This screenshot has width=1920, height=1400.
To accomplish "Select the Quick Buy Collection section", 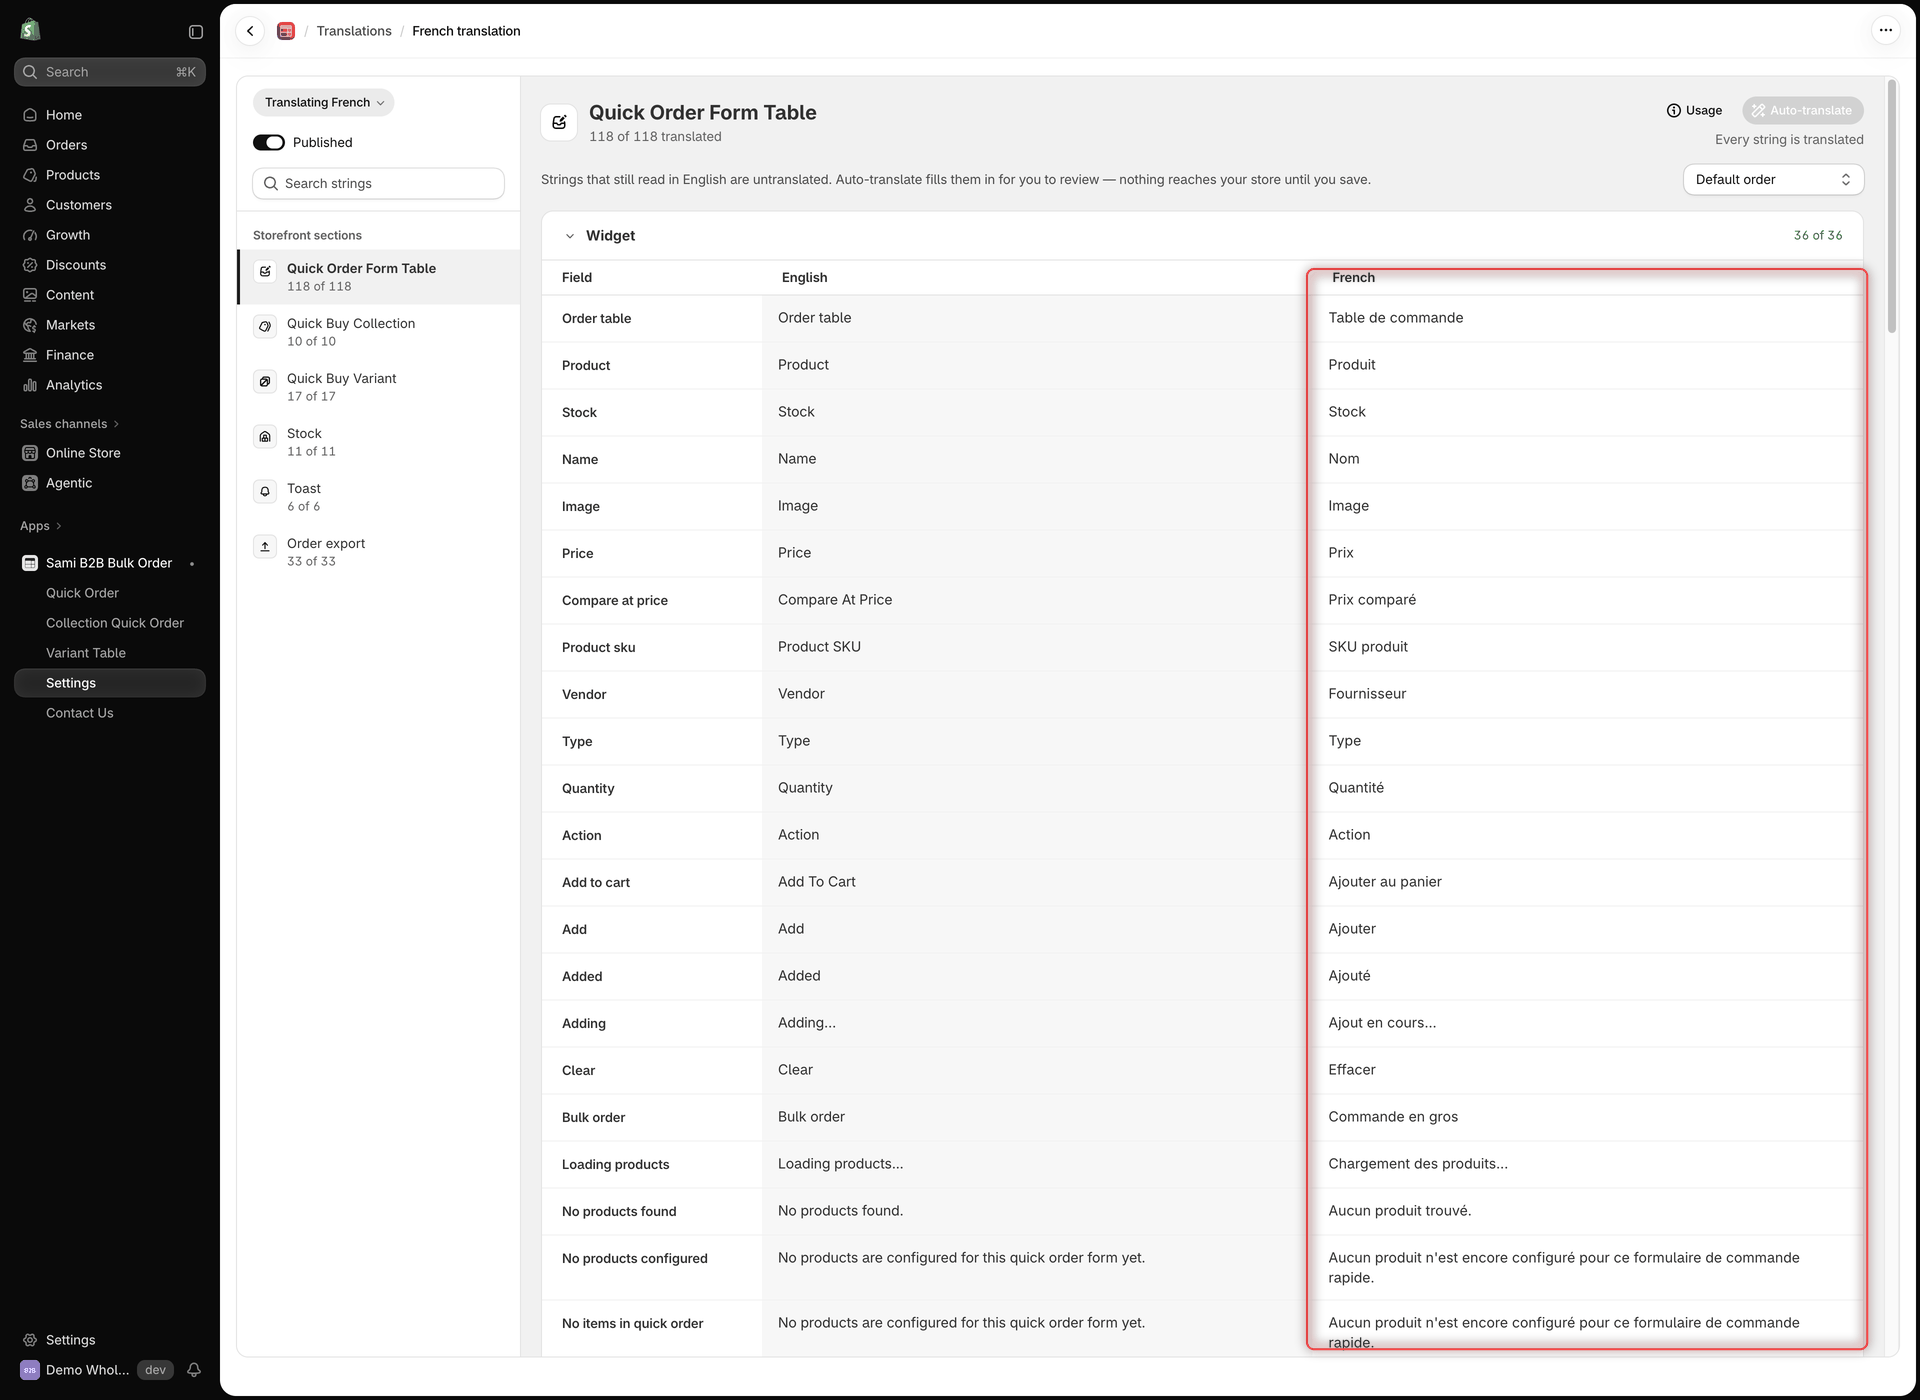I will pos(379,332).
